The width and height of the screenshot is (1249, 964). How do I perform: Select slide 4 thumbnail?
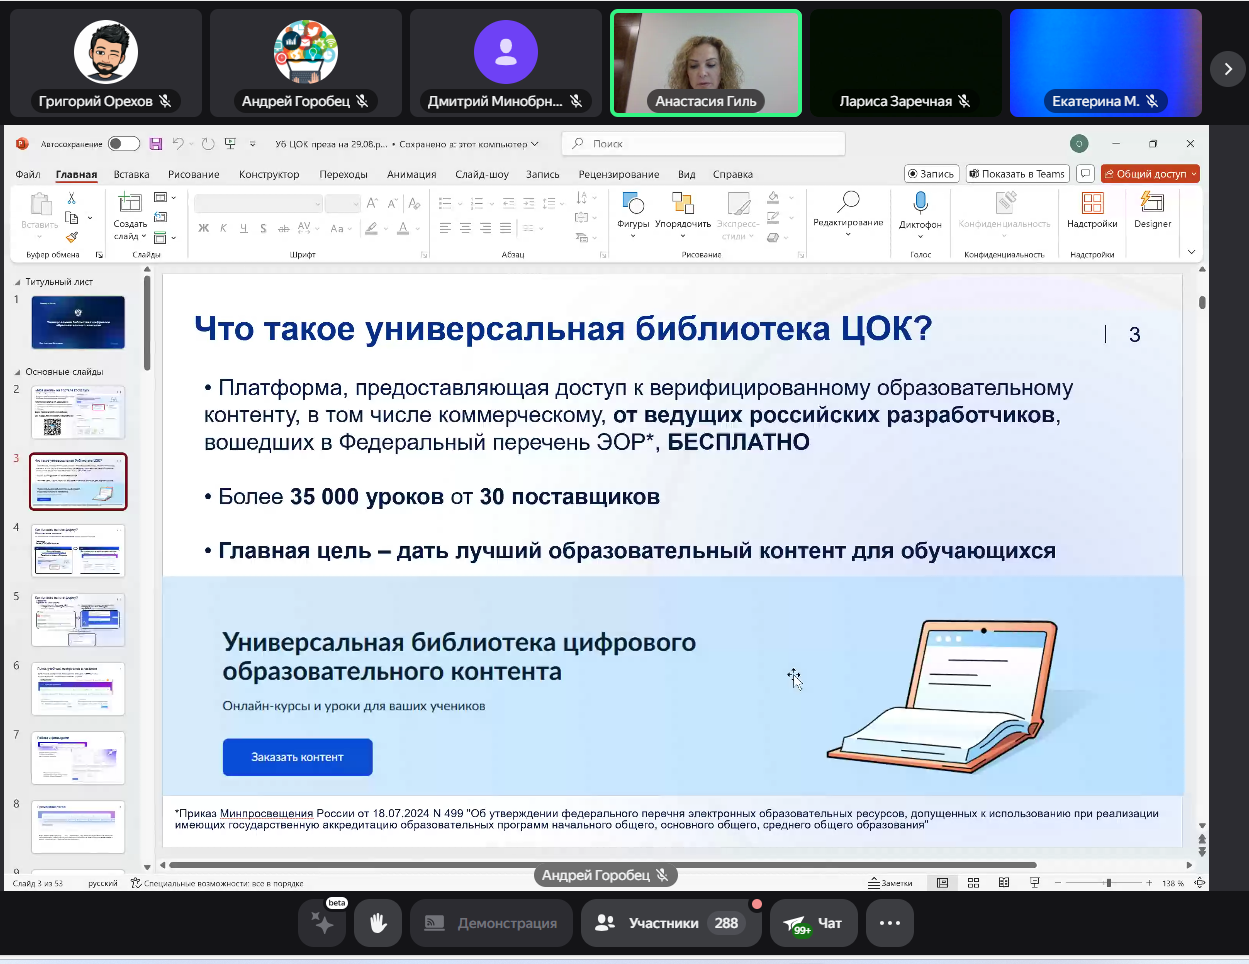click(x=78, y=549)
